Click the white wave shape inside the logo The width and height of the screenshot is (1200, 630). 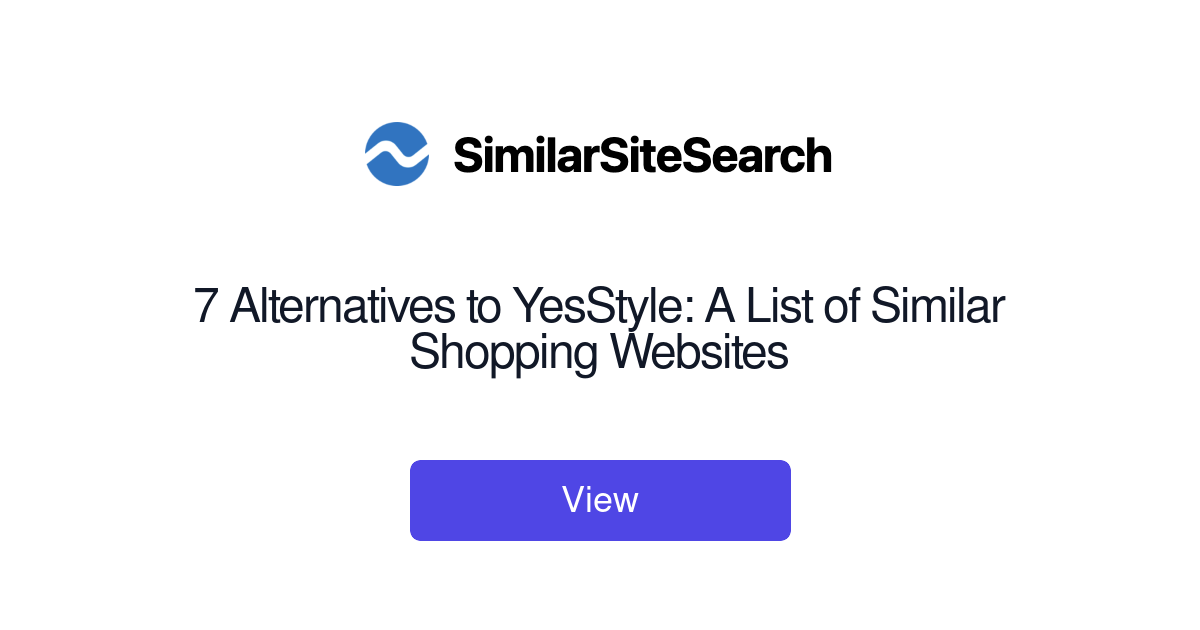pyautogui.click(x=397, y=154)
